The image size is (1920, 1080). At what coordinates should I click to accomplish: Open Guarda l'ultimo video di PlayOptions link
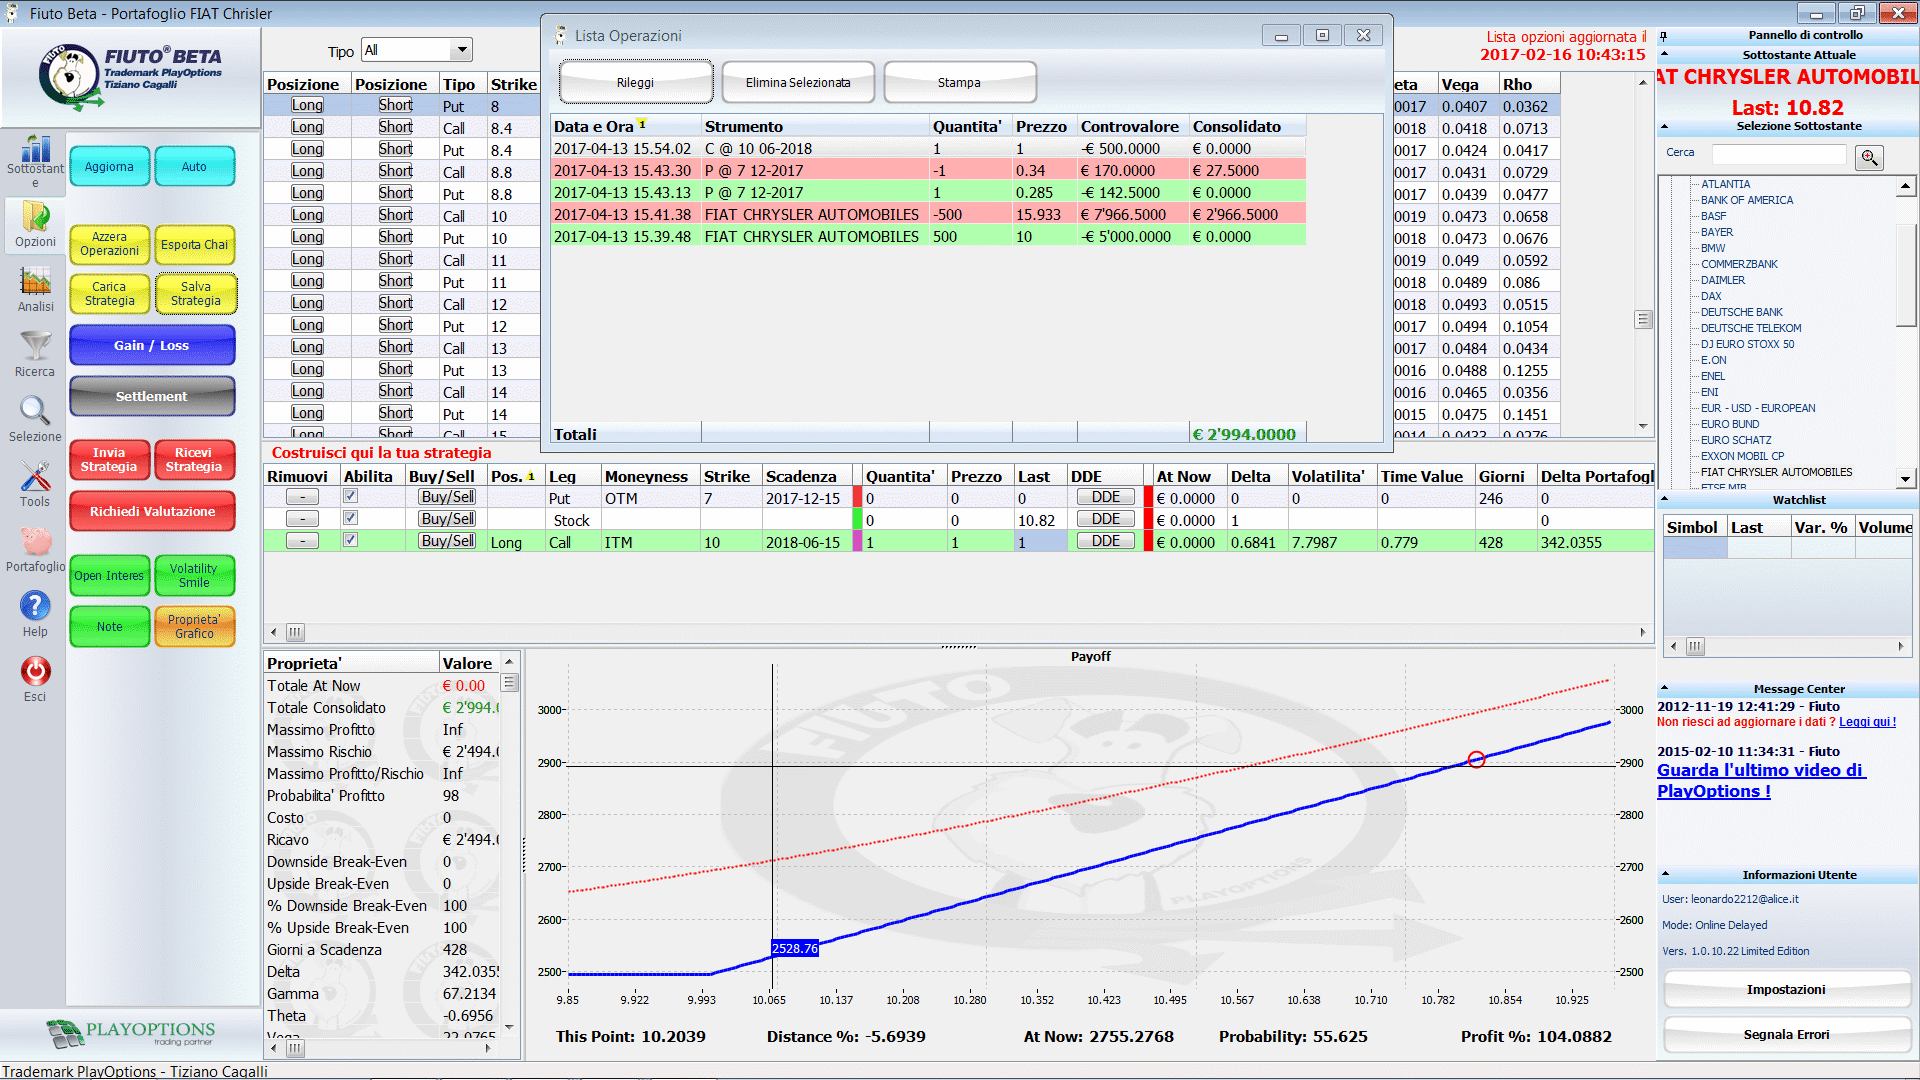click(x=1760, y=780)
